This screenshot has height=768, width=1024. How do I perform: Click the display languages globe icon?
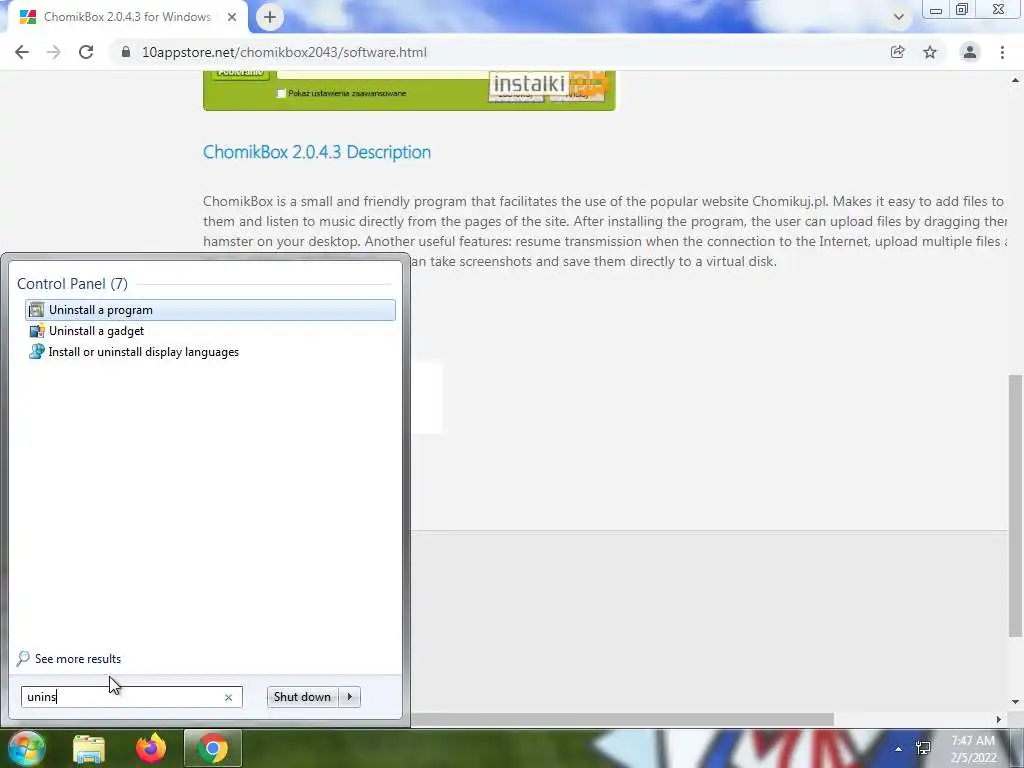pyautogui.click(x=37, y=352)
